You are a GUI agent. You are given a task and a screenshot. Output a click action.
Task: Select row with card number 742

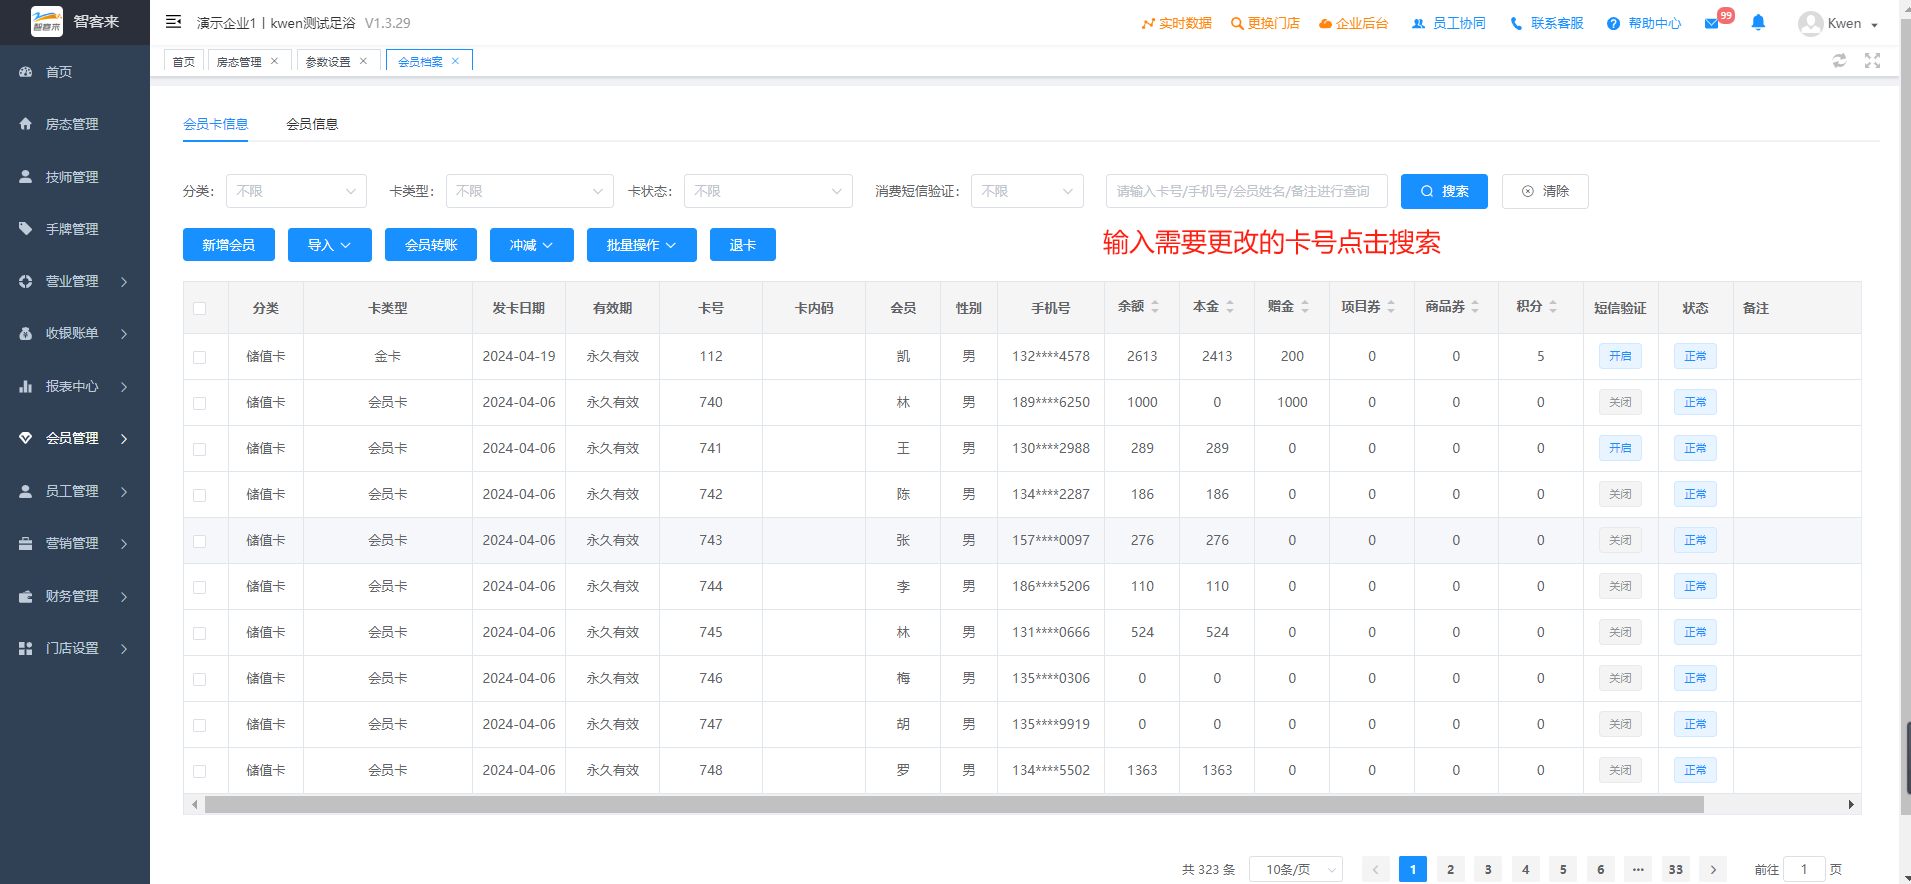pyautogui.click(x=200, y=495)
